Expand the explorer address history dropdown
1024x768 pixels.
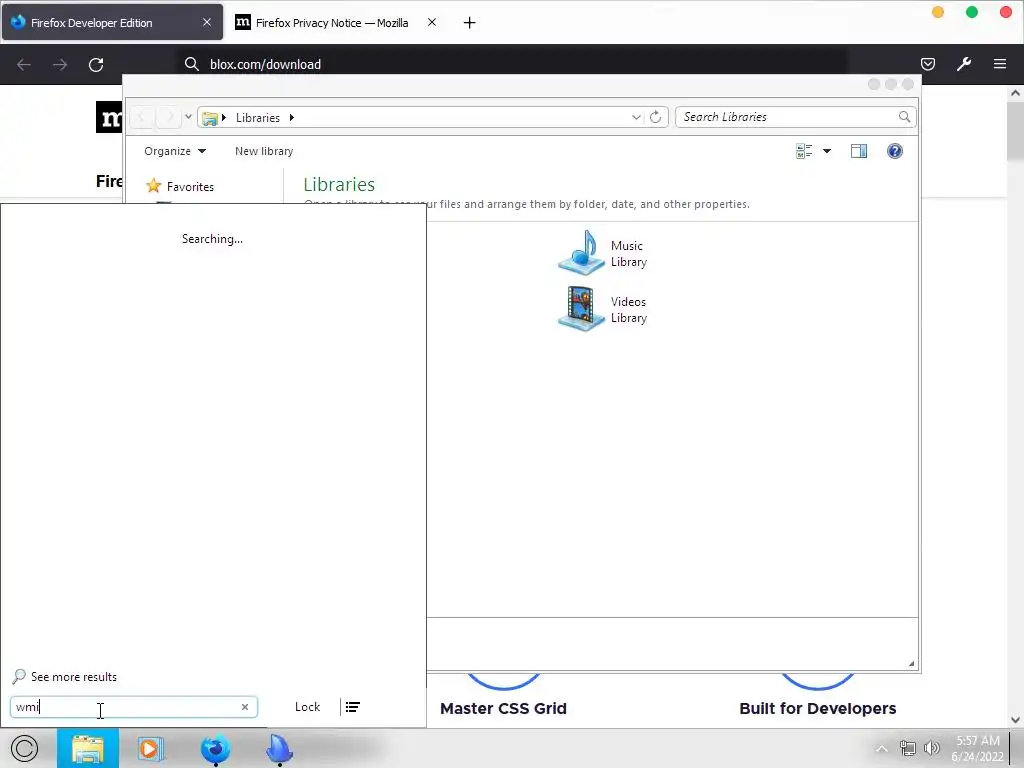click(636, 117)
